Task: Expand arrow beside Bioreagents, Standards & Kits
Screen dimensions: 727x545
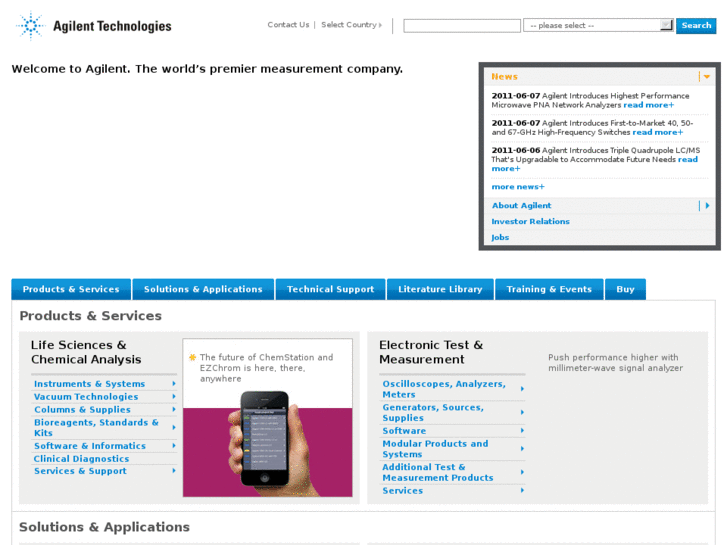Action: [174, 428]
